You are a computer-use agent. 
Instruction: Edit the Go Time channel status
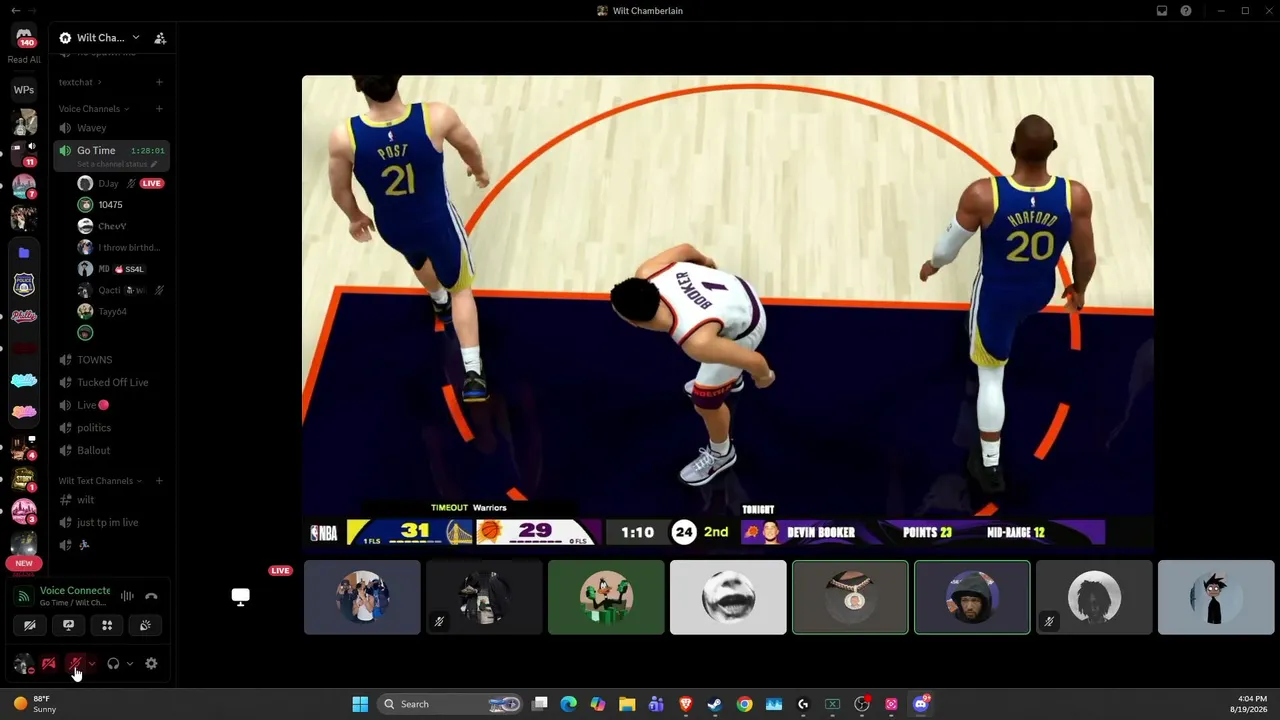coord(117,164)
